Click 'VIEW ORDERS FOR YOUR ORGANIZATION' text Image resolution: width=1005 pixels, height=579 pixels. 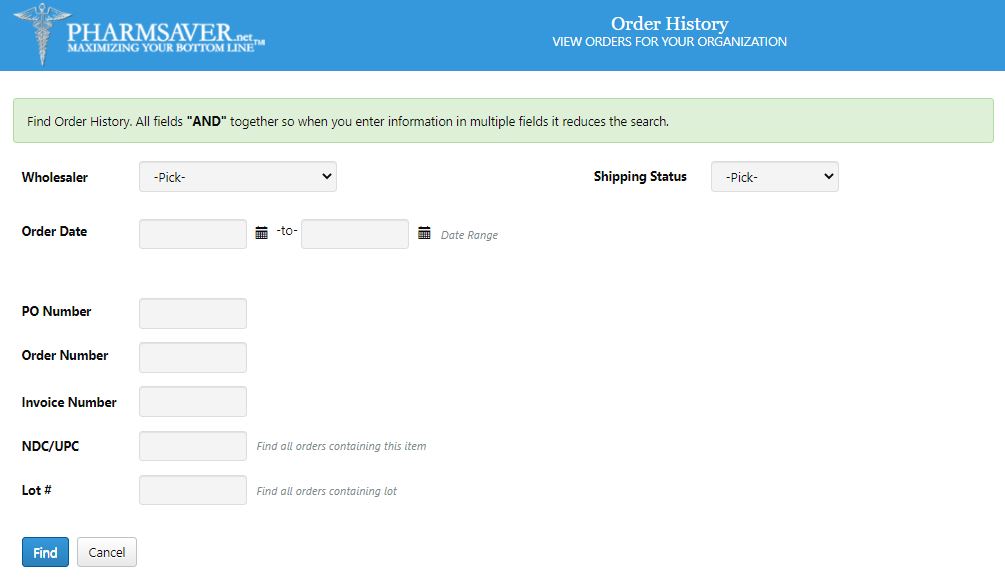point(669,42)
